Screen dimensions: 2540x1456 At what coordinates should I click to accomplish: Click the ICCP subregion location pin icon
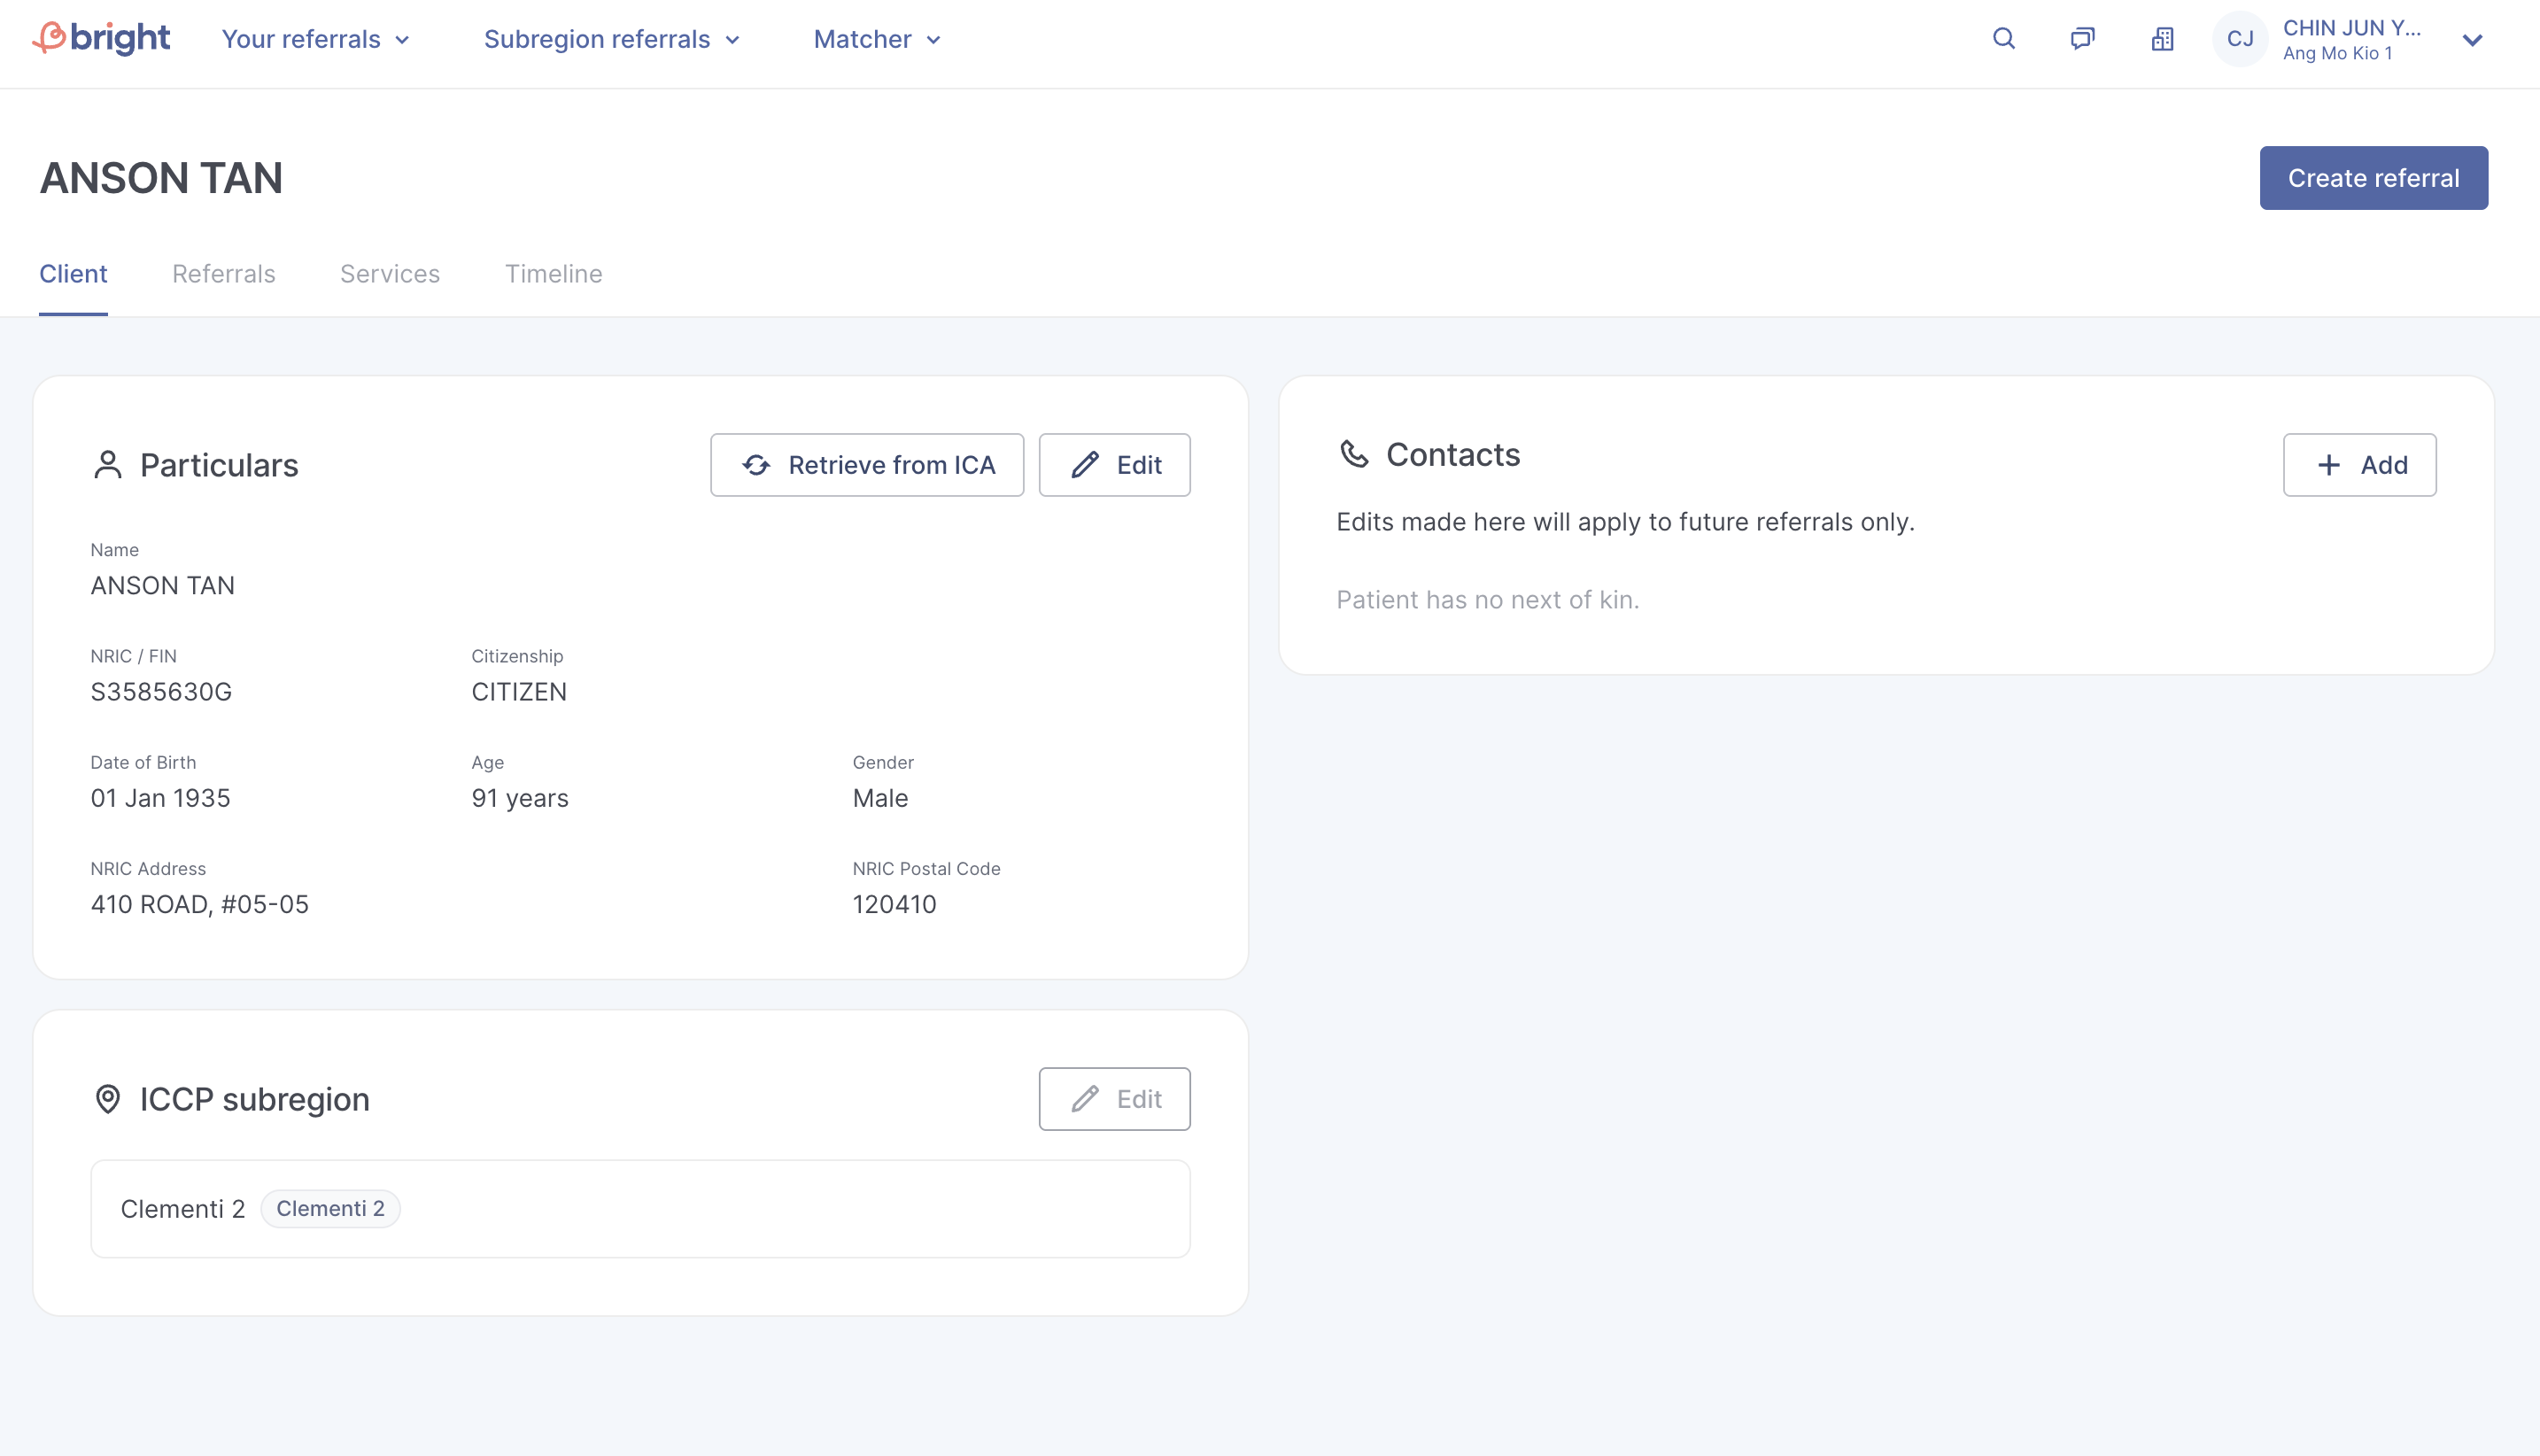[x=107, y=1099]
